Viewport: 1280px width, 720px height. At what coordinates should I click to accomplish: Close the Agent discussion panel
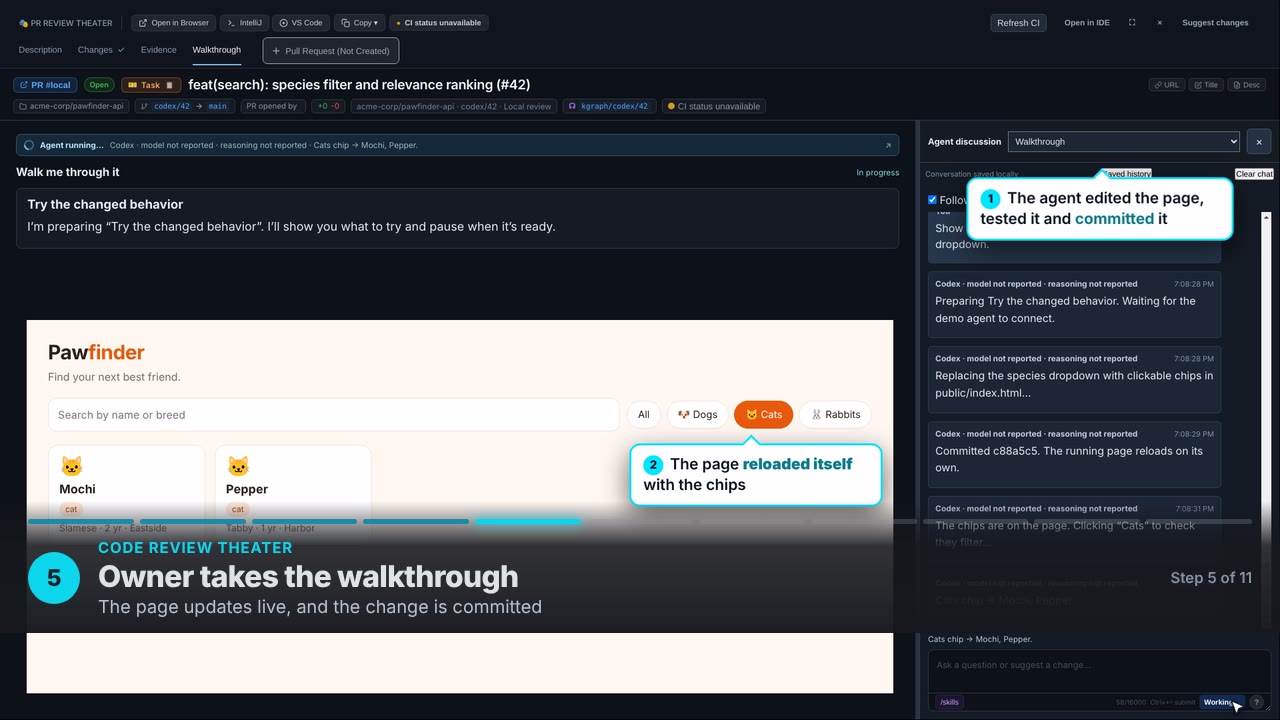click(x=1259, y=142)
